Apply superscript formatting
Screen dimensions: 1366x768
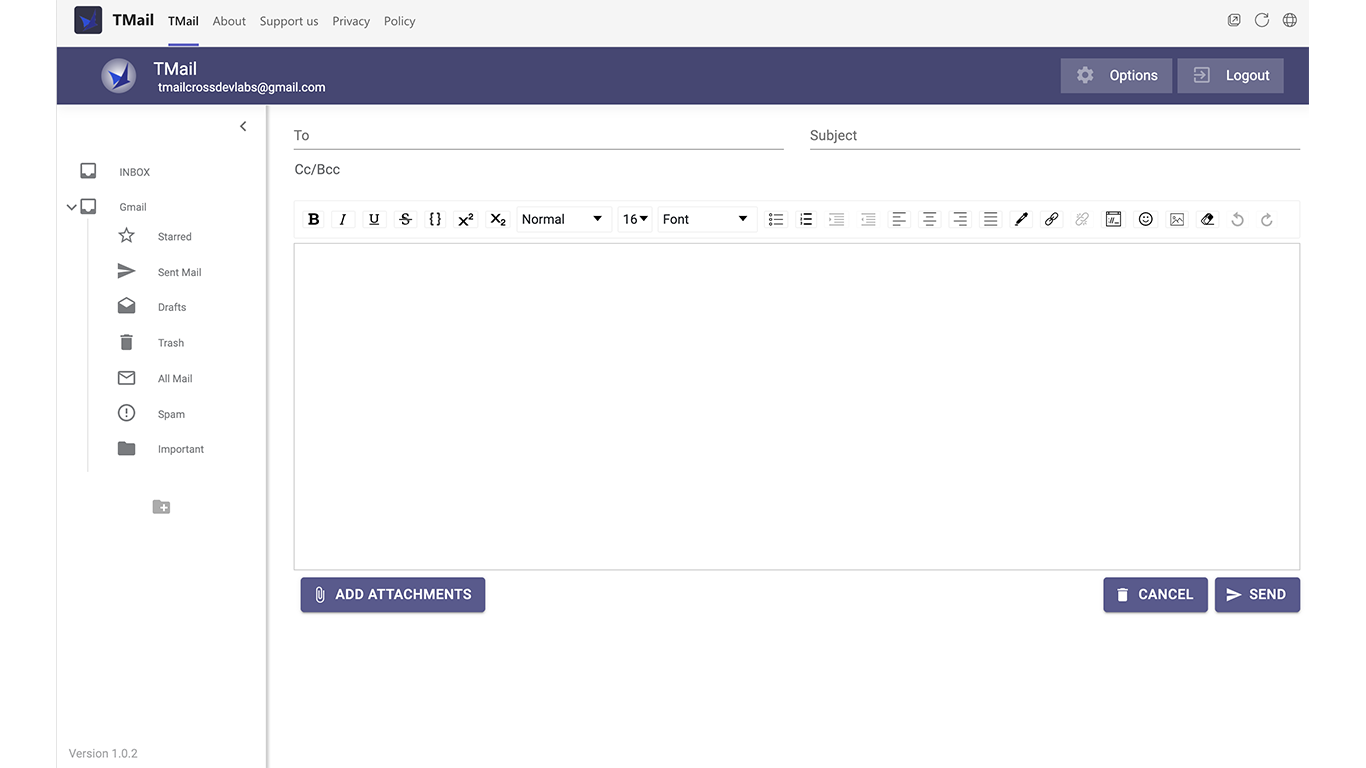[466, 219]
